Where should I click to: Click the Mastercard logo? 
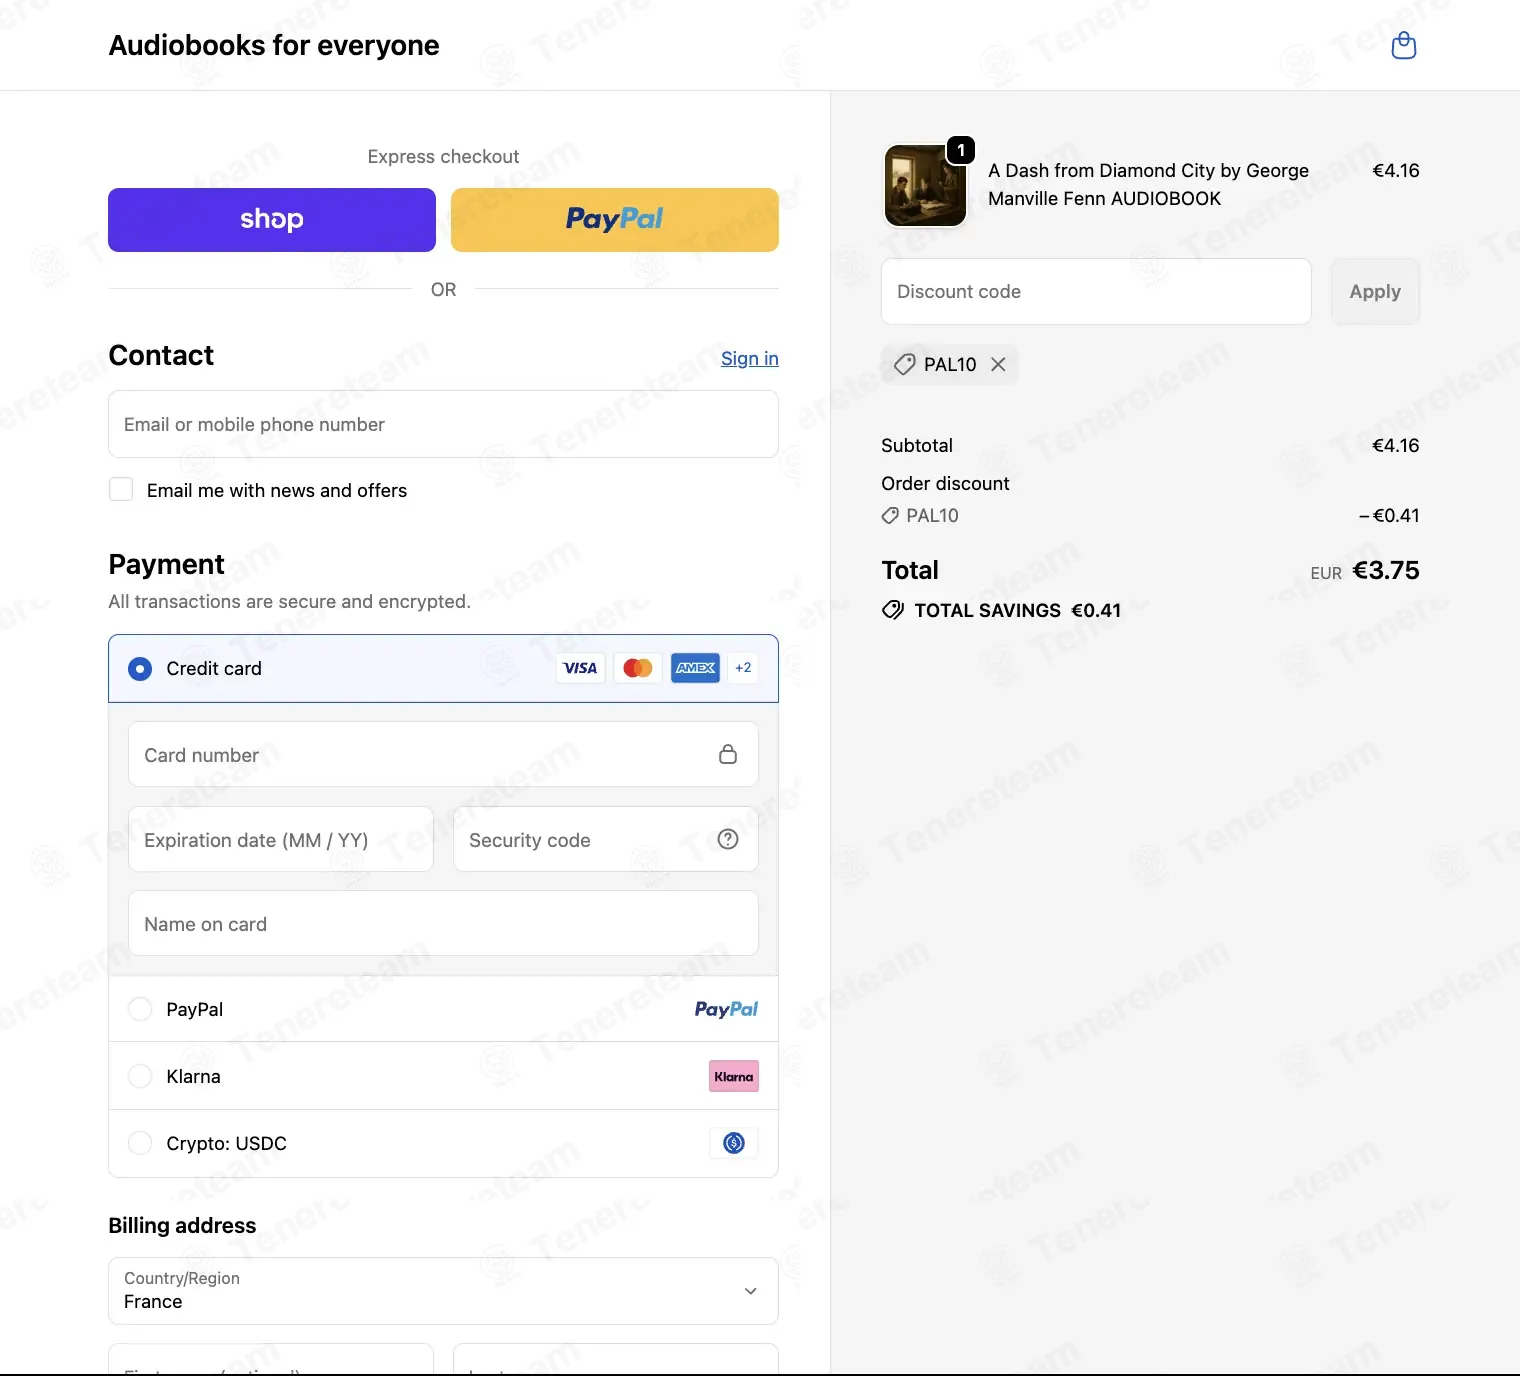point(638,668)
